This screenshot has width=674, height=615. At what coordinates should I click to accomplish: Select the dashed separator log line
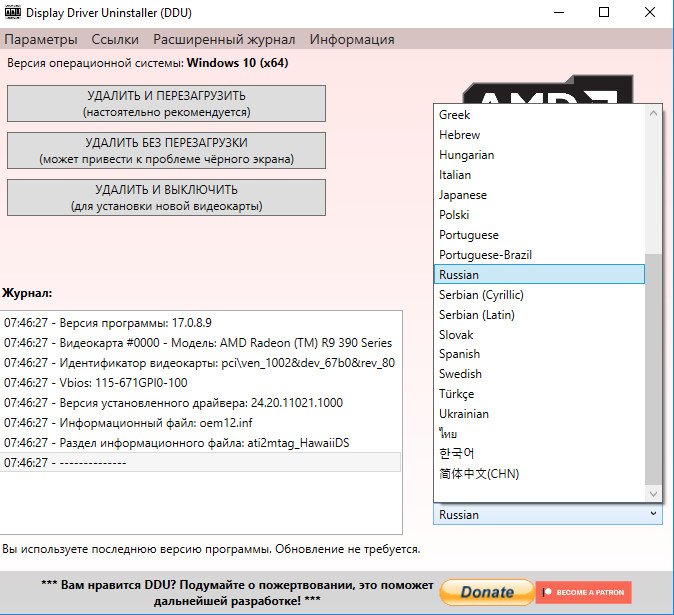[x=200, y=462]
